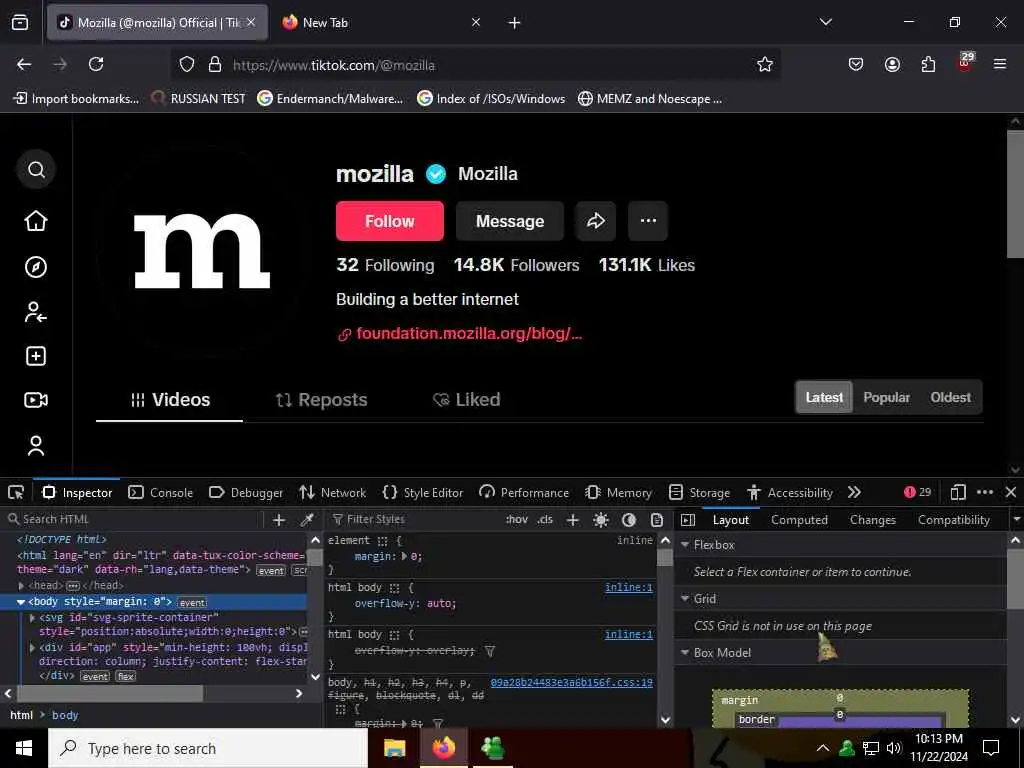
Task: Open the Extensions puzzle icon
Action: coord(928,64)
